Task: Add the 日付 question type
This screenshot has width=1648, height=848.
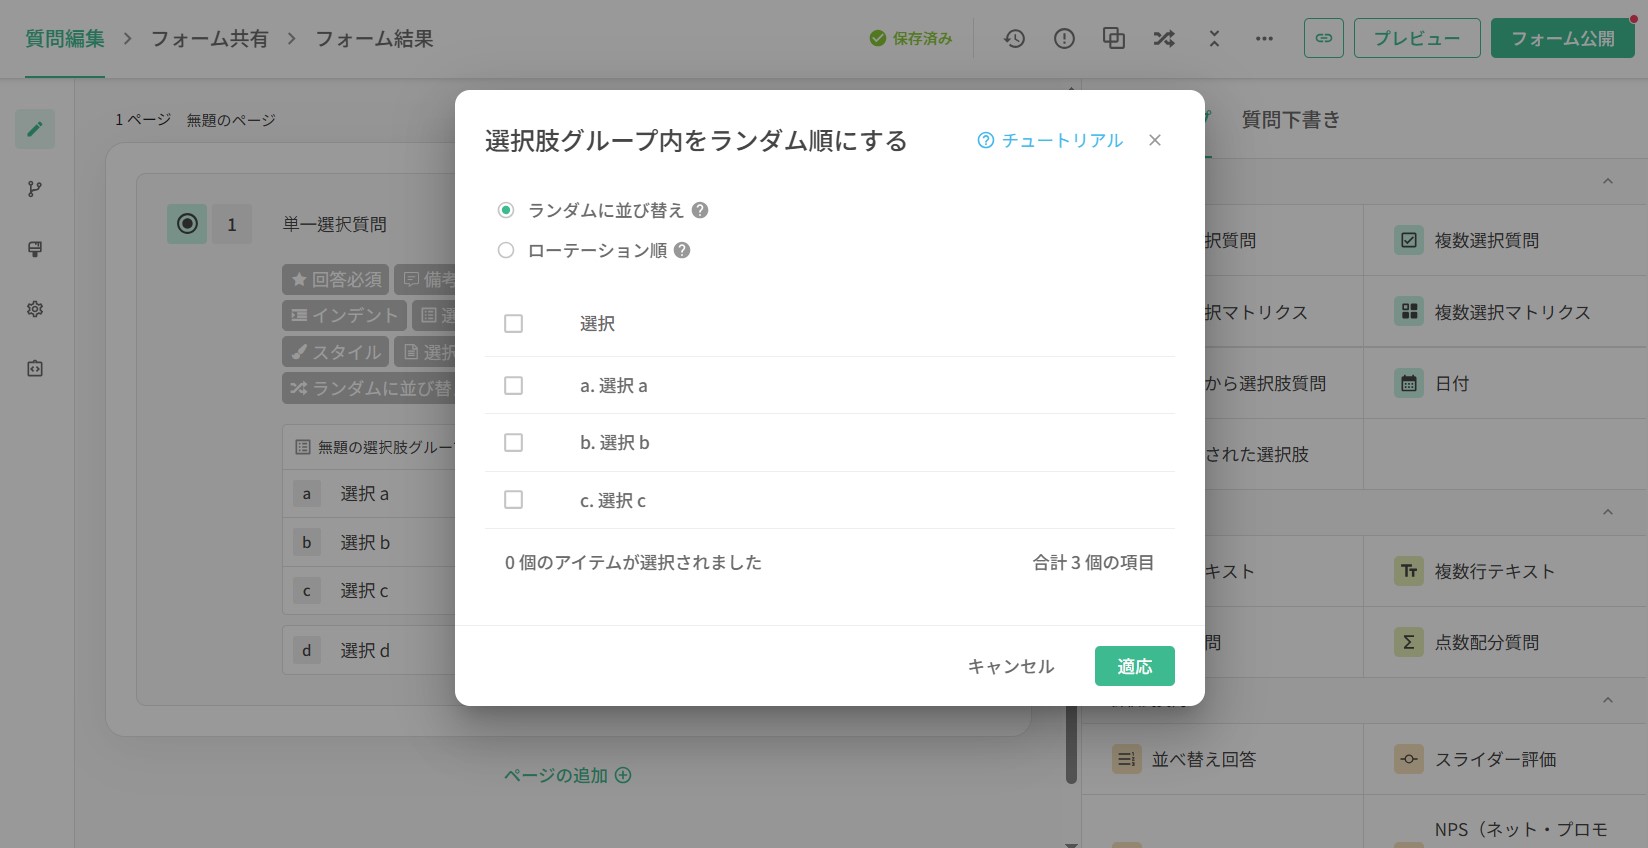Action: [1505, 383]
